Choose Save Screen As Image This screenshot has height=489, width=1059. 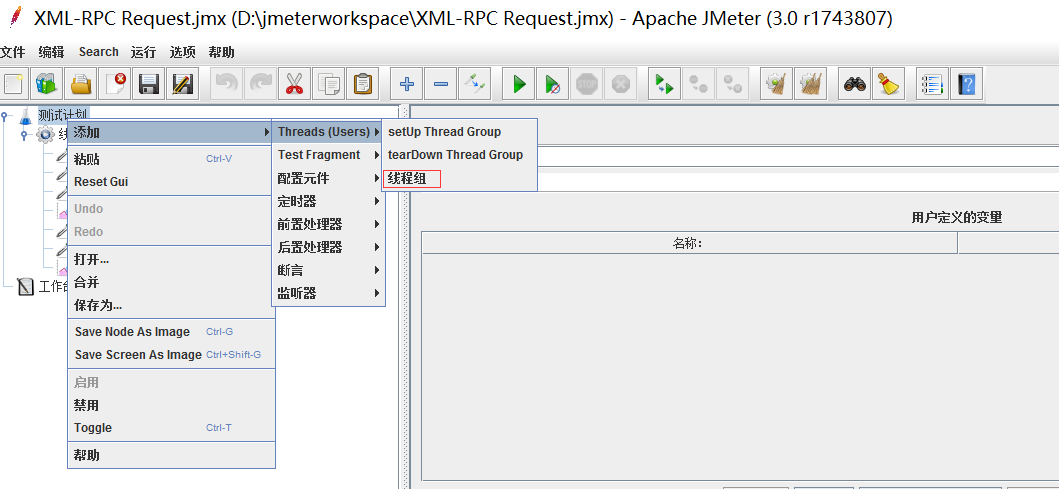tap(171, 355)
